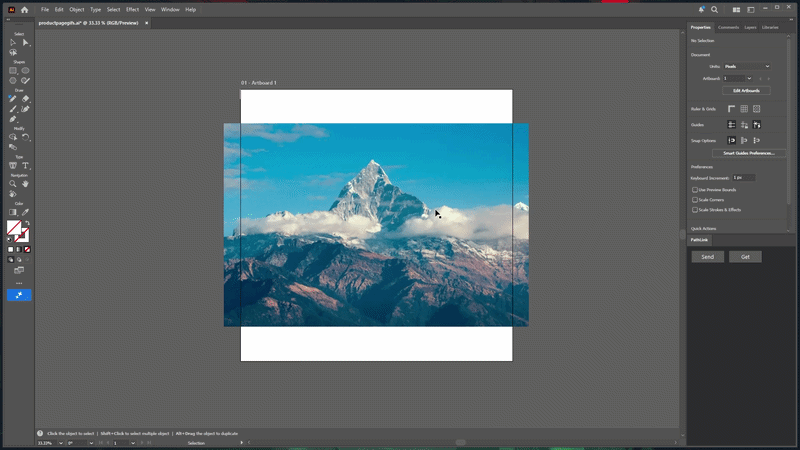Select the Paintbrush tool

pyautogui.click(x=13, y=109)
